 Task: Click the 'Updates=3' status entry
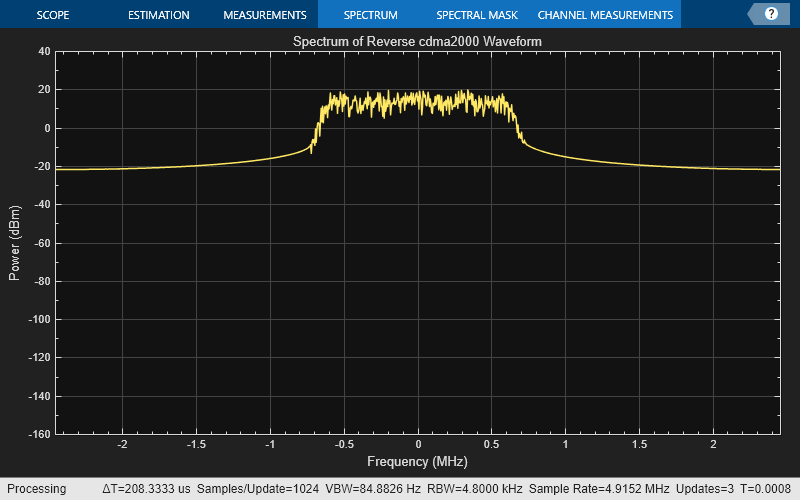click(705, 489)
